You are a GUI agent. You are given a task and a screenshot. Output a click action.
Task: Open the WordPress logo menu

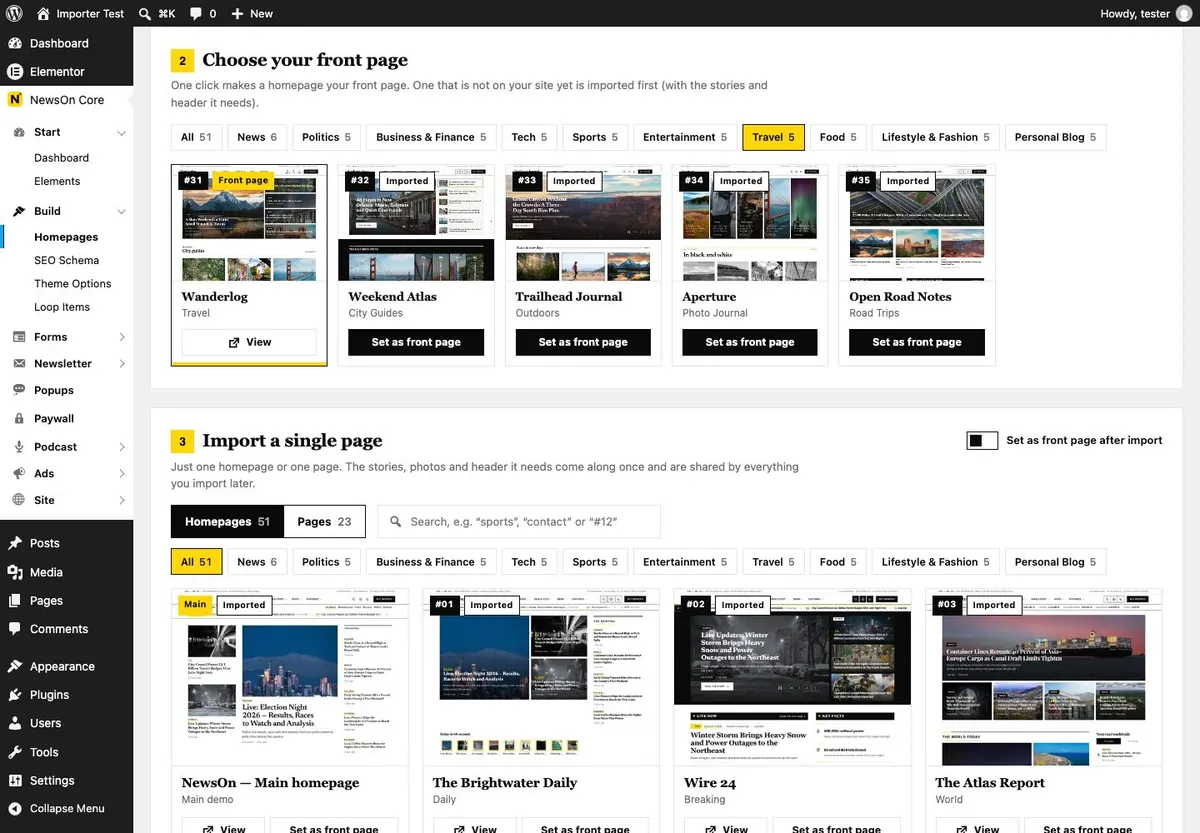click(14, 14)
